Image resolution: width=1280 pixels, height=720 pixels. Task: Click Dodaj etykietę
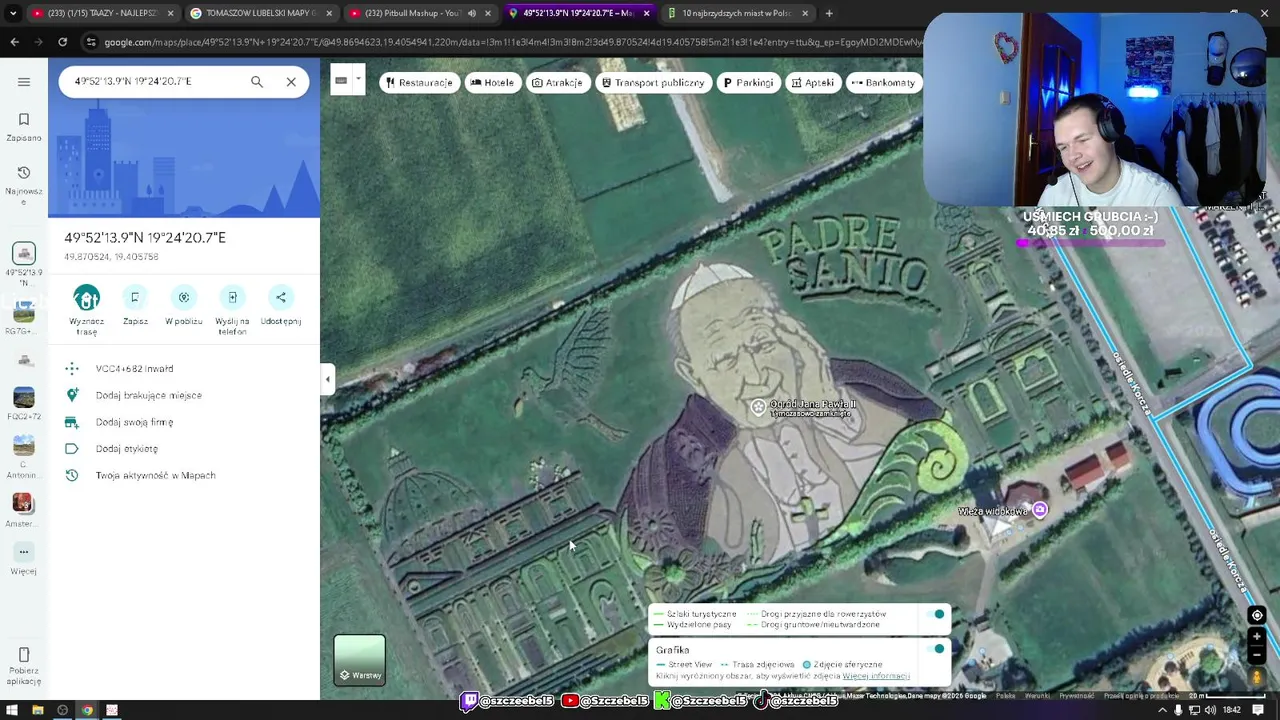[126, 449]
